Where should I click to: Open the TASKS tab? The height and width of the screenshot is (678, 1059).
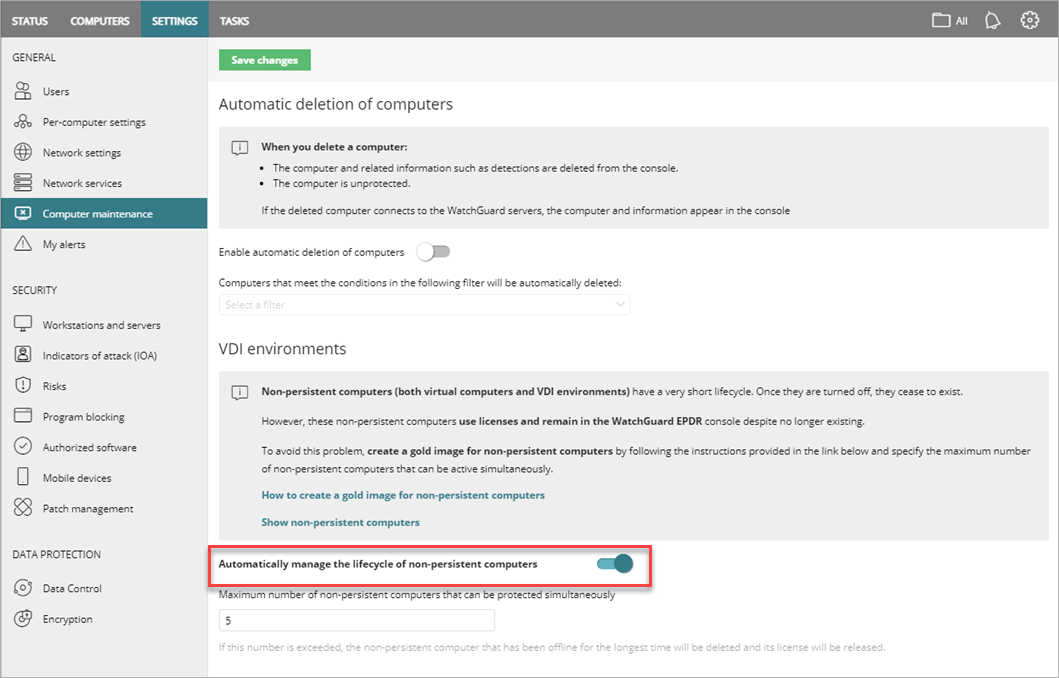(234, 20)
